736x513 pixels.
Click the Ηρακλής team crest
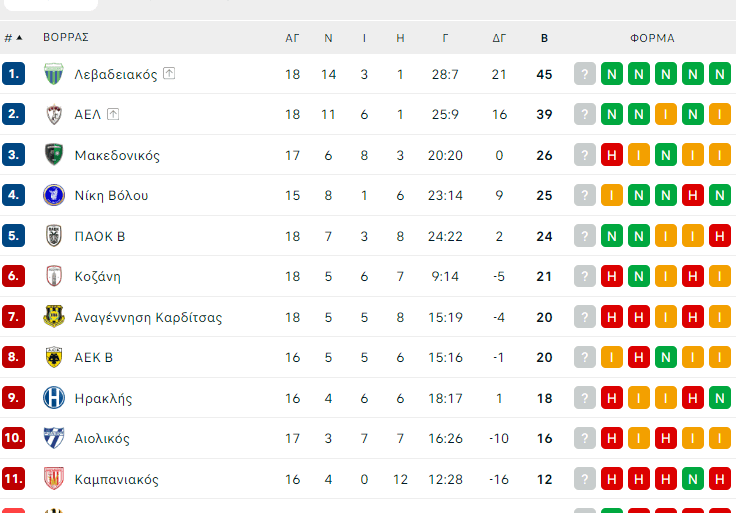[x=54, y=398]
